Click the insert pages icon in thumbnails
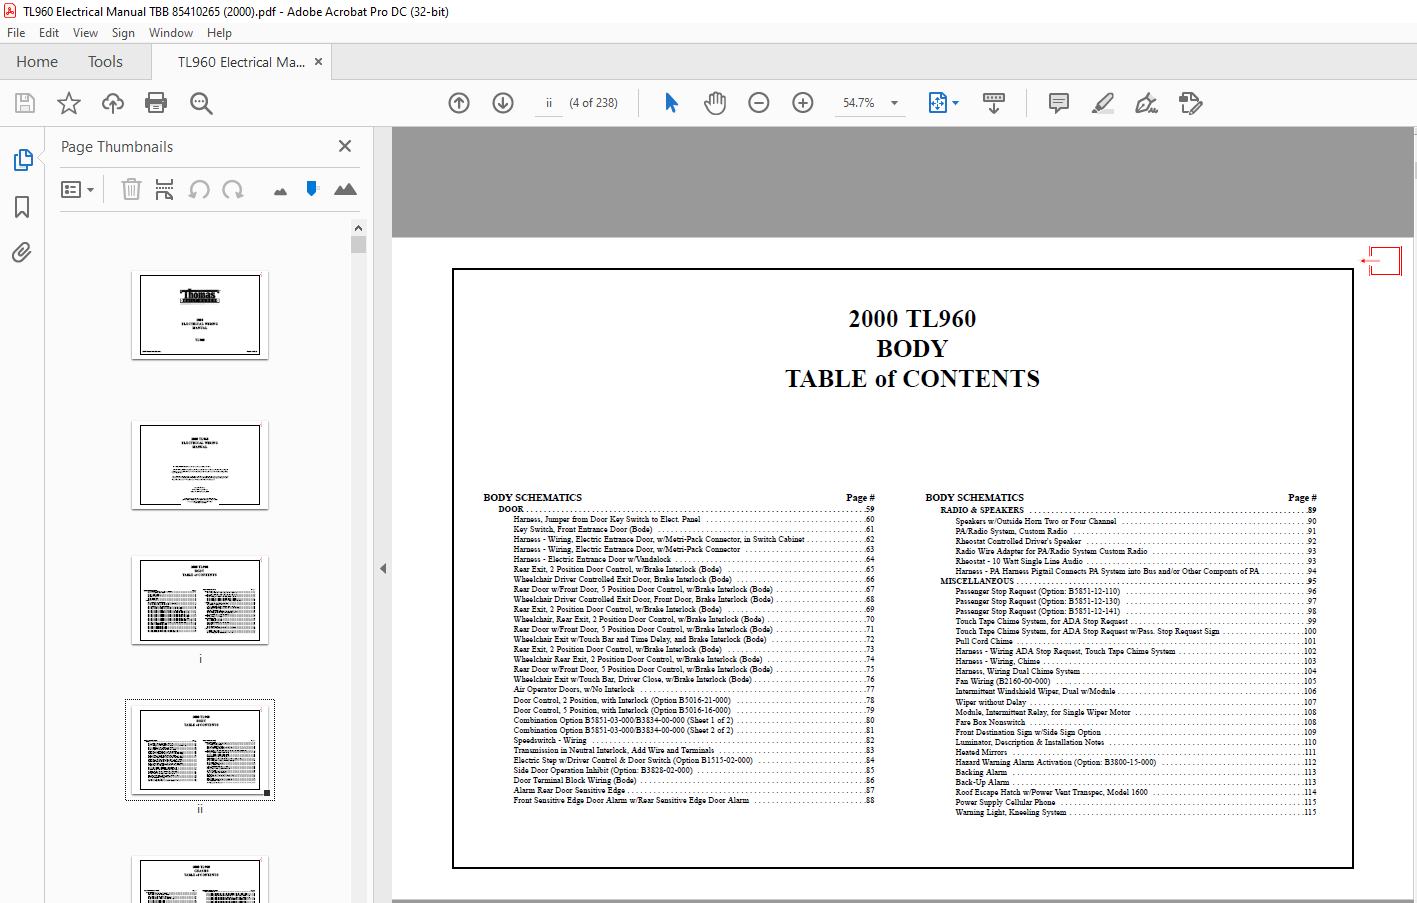This screenshot has width=1417, height=903. pos(165,189)
